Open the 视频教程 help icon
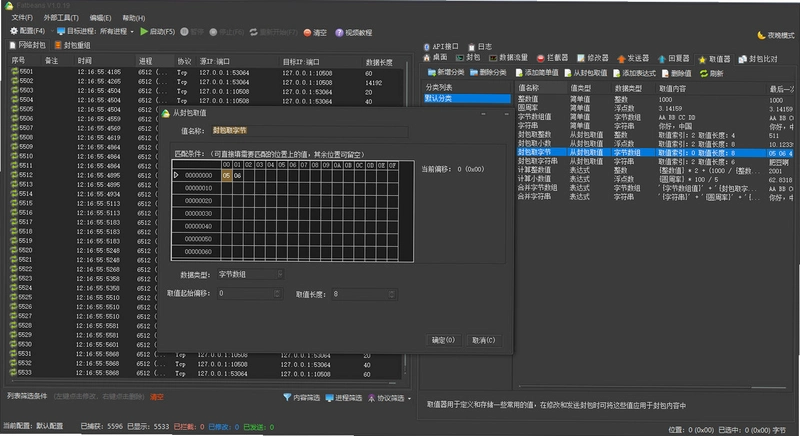 339,33
